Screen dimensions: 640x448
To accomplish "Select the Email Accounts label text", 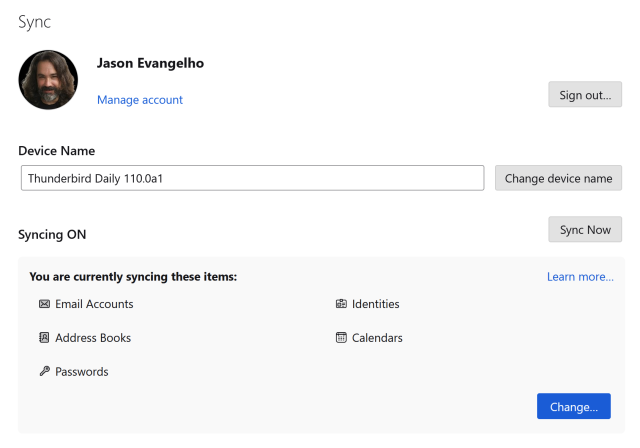I will (94, 304).
